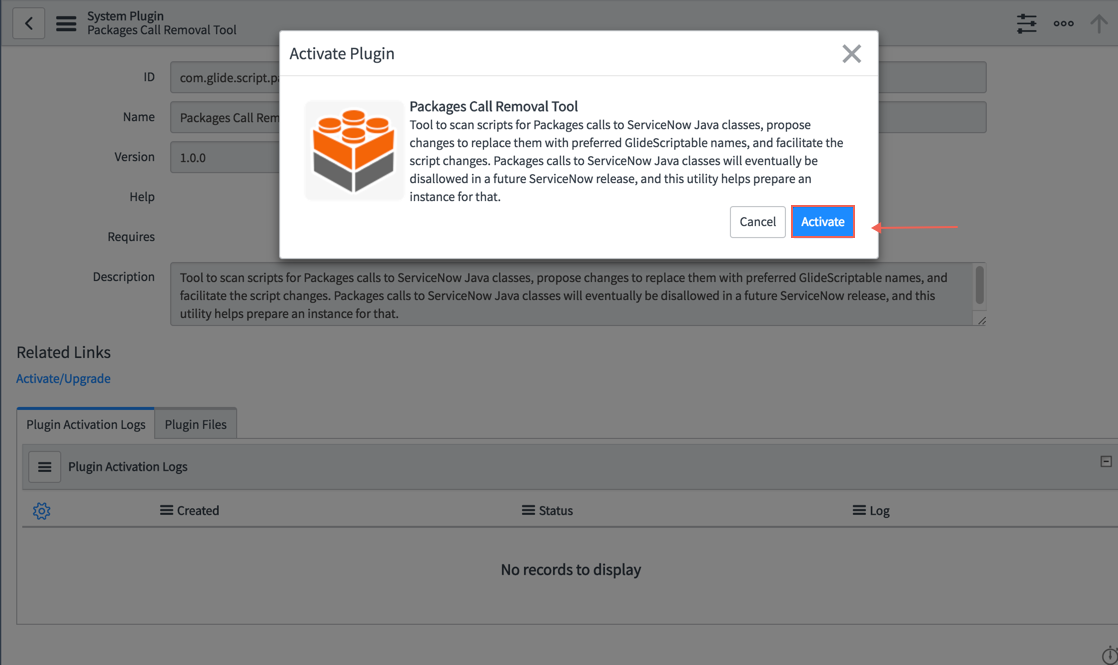The image size is (1118, 665).
Task: Open the Status column menu icon
Action: (528, 510)
